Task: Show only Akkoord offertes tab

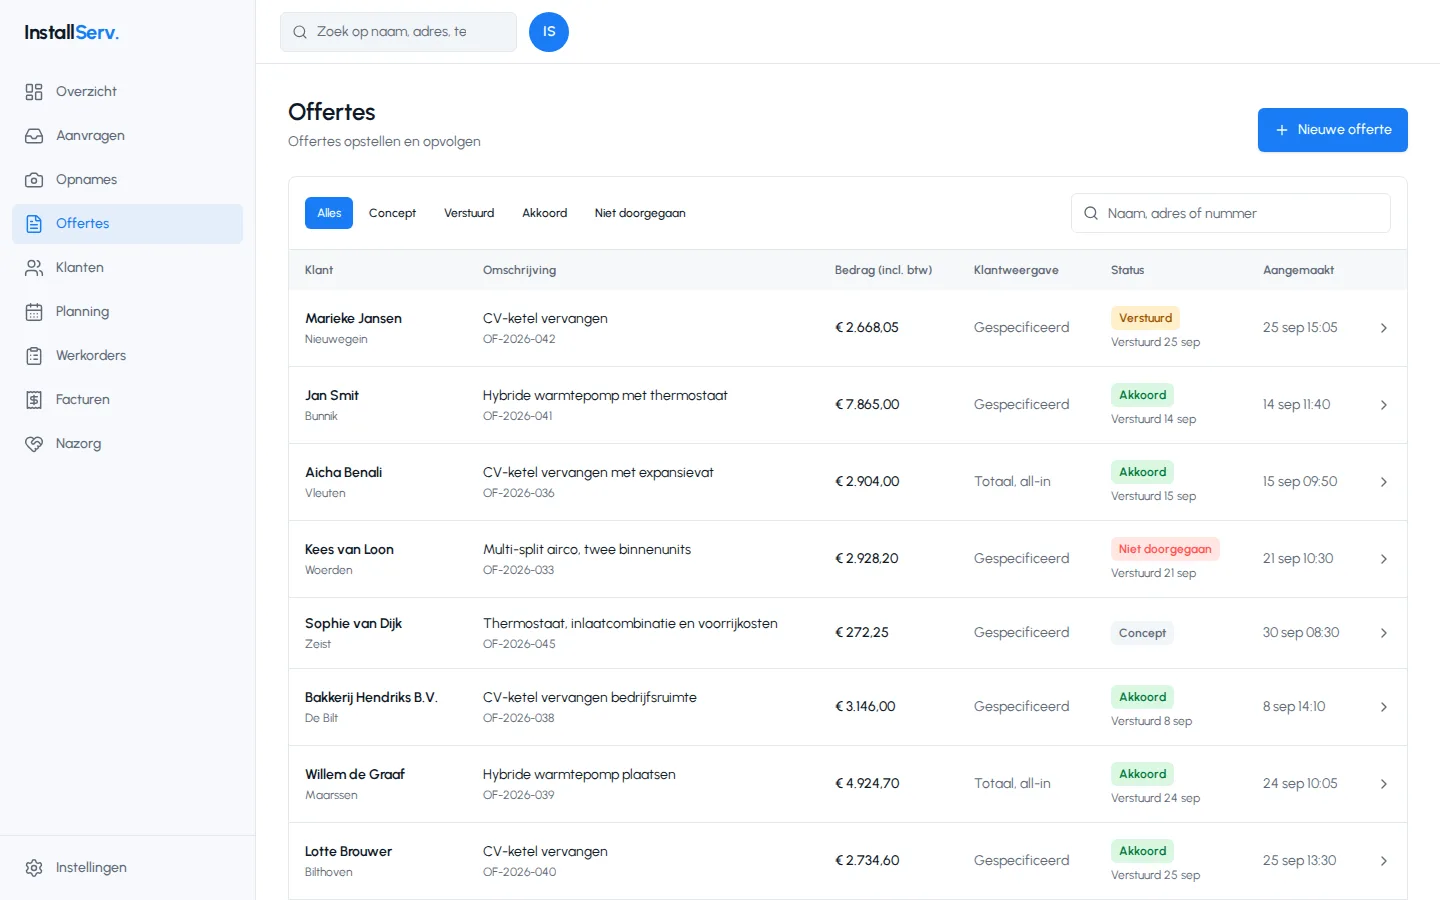Action: (x=545, y=213)
